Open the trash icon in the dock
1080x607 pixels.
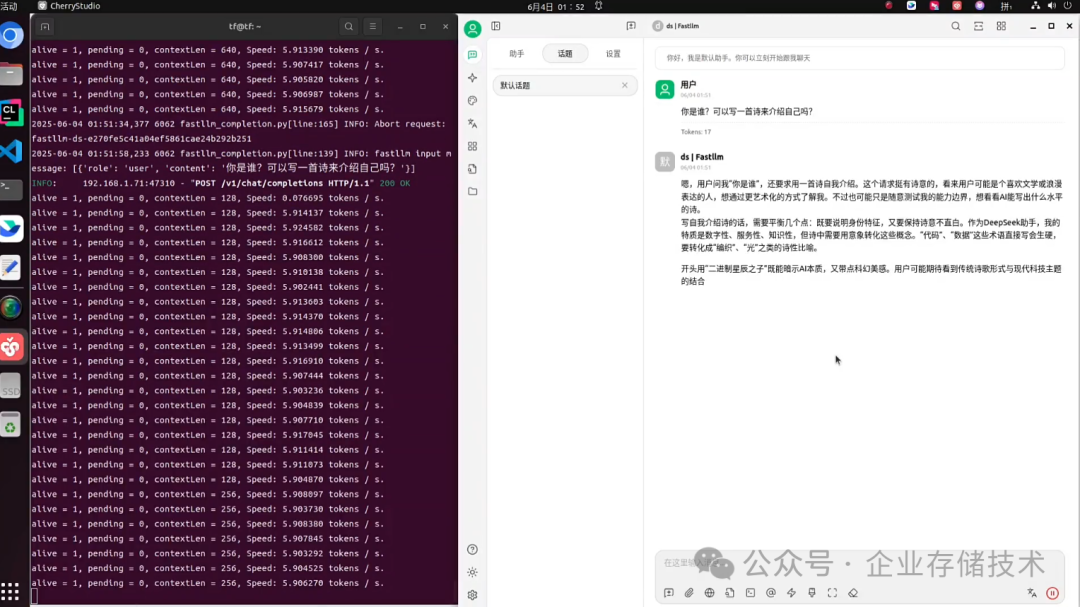click(10, 425)
